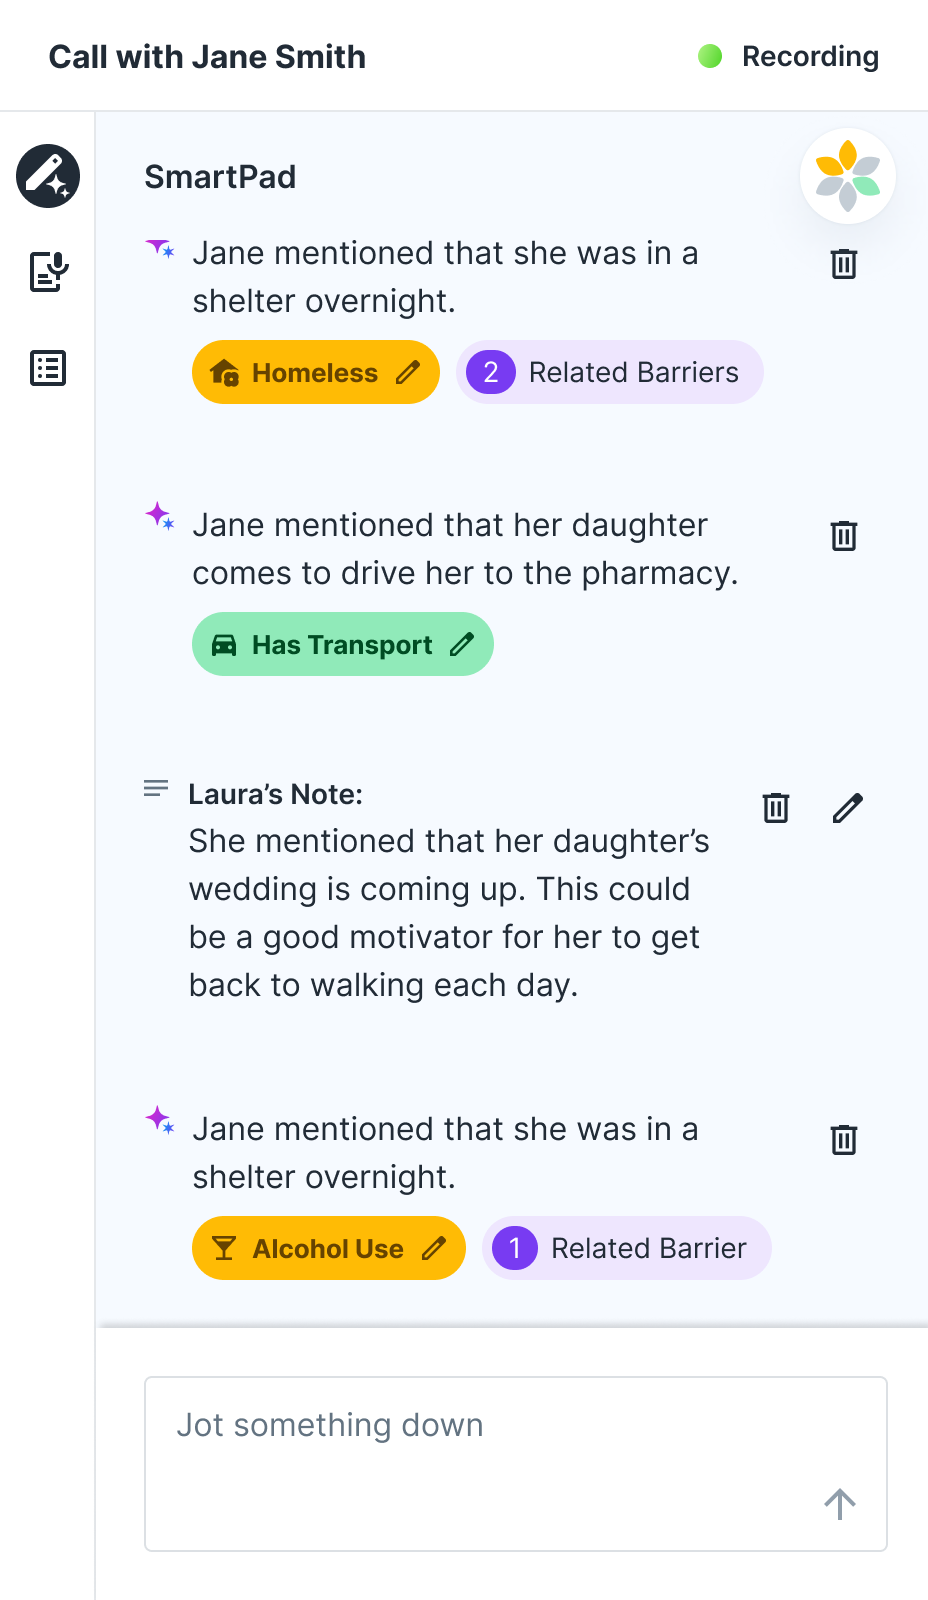
Task: Edit the Has Transport tag
Action: point(462,645)
